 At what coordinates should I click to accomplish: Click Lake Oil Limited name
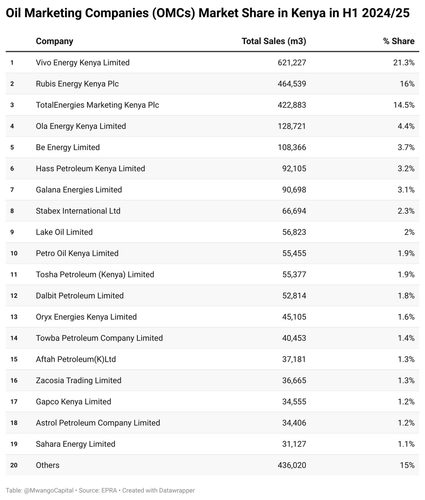(64, 232)
